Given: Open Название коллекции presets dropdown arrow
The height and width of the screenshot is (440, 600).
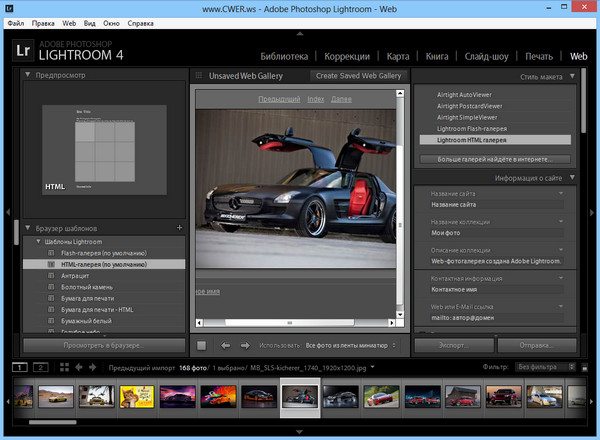Looking at the screenshot, I should [561, 221].
